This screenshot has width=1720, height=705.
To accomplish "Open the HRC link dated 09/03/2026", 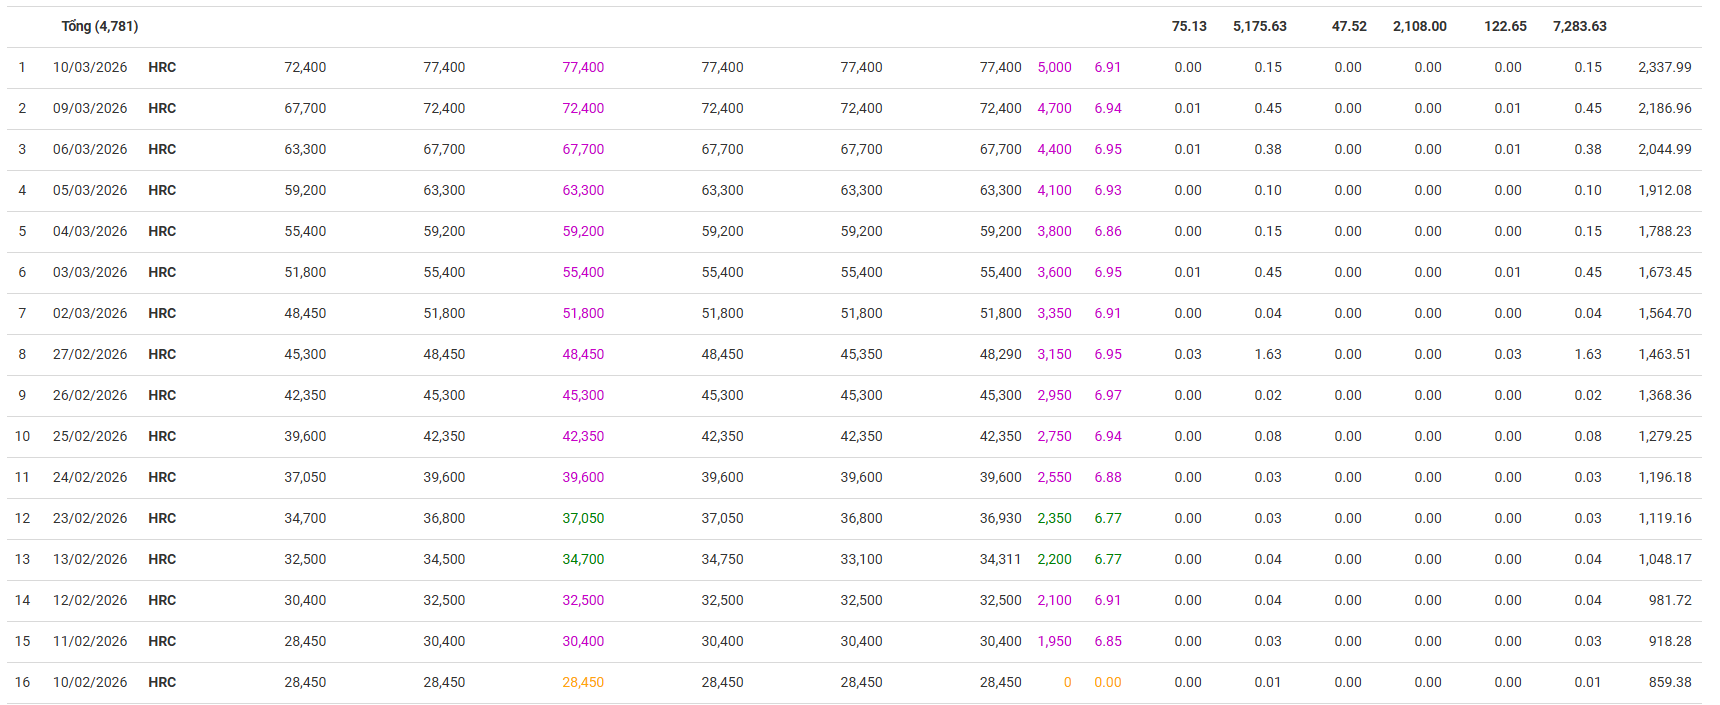I will pos(162,108).
